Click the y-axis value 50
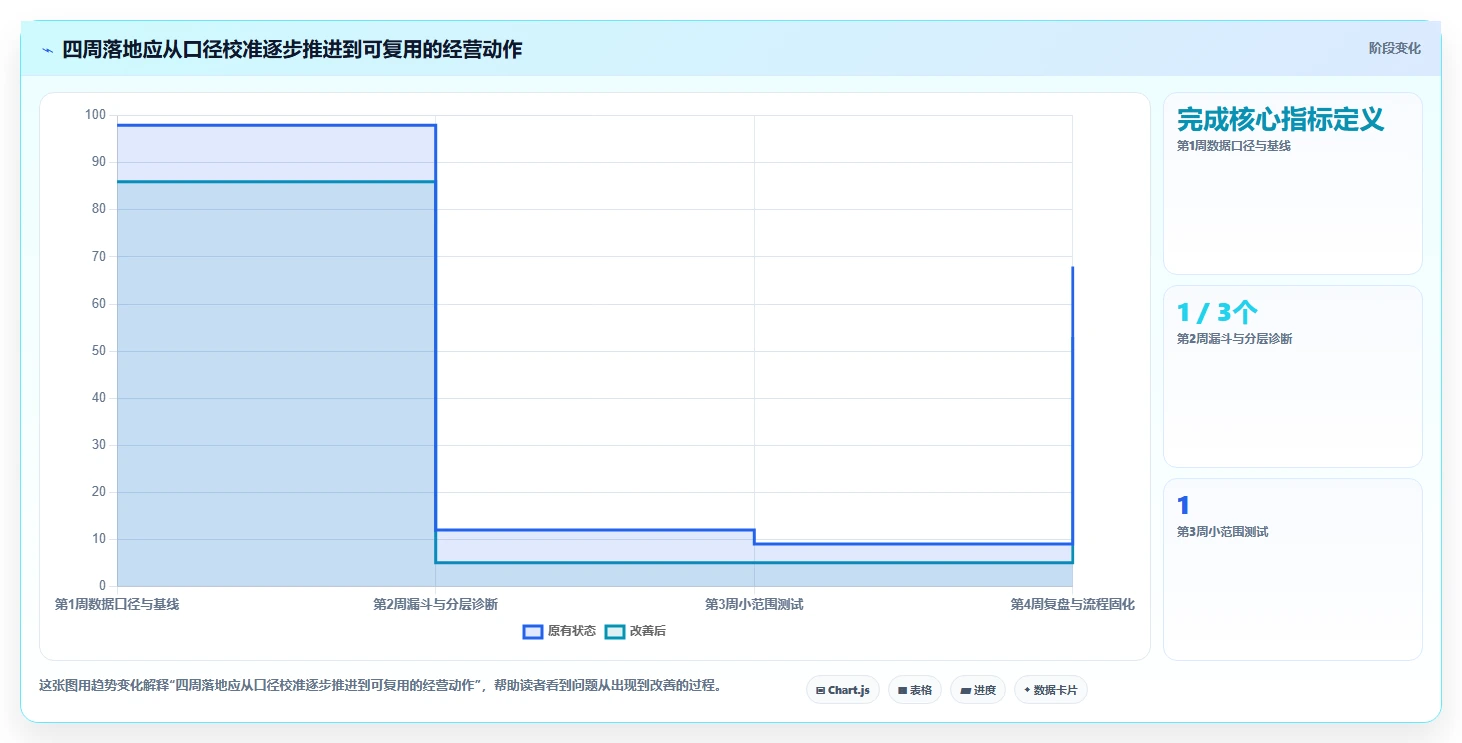Viewport: 1462px width, 743px height. pyautogui.click(x=98, y=351)
